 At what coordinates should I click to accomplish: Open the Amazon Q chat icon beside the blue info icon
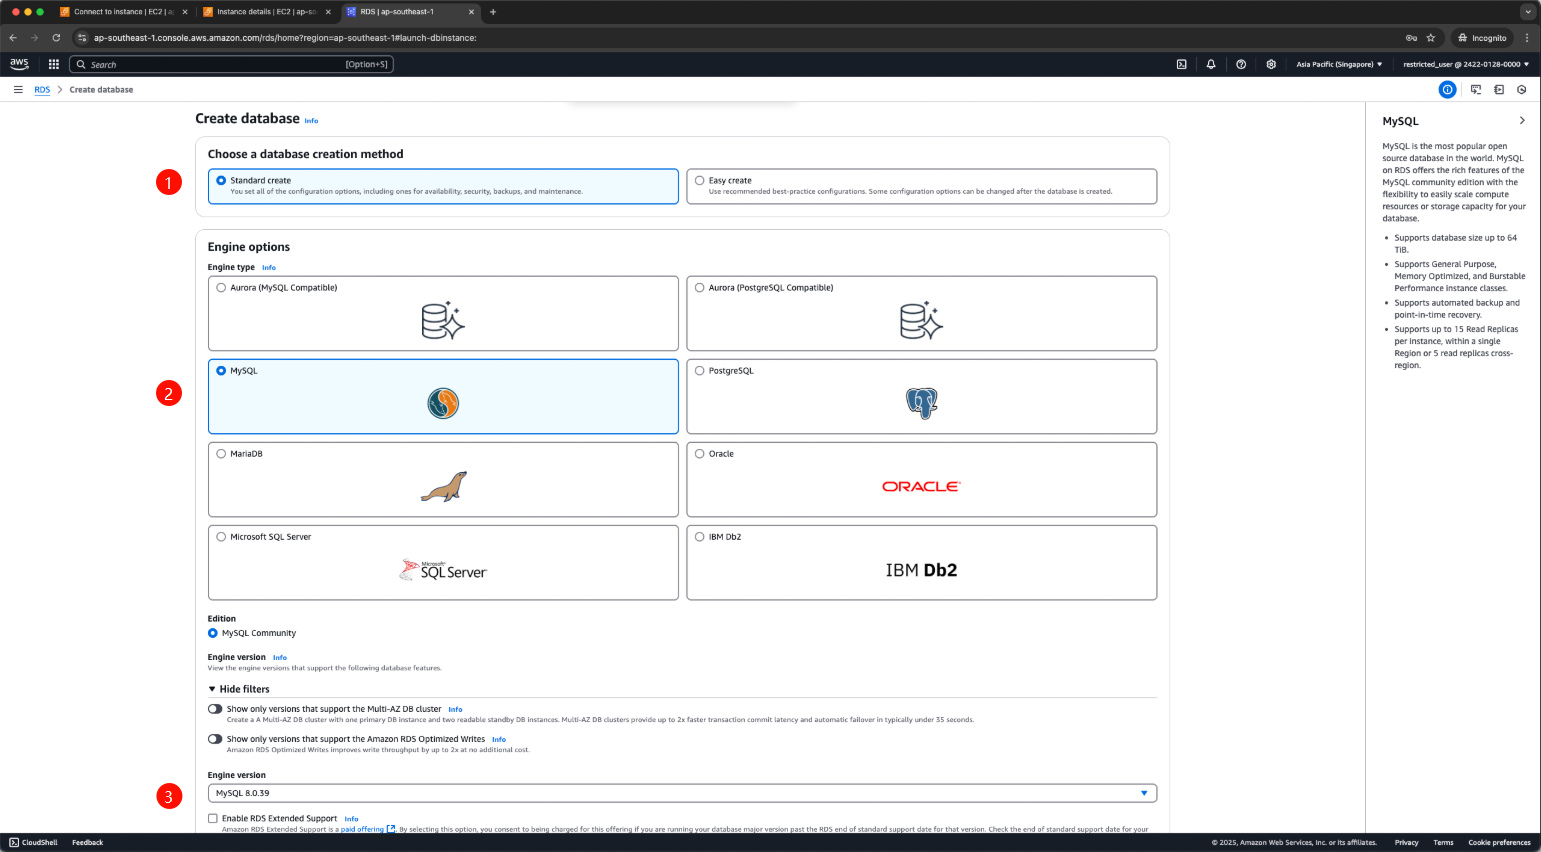(1476, 89)
